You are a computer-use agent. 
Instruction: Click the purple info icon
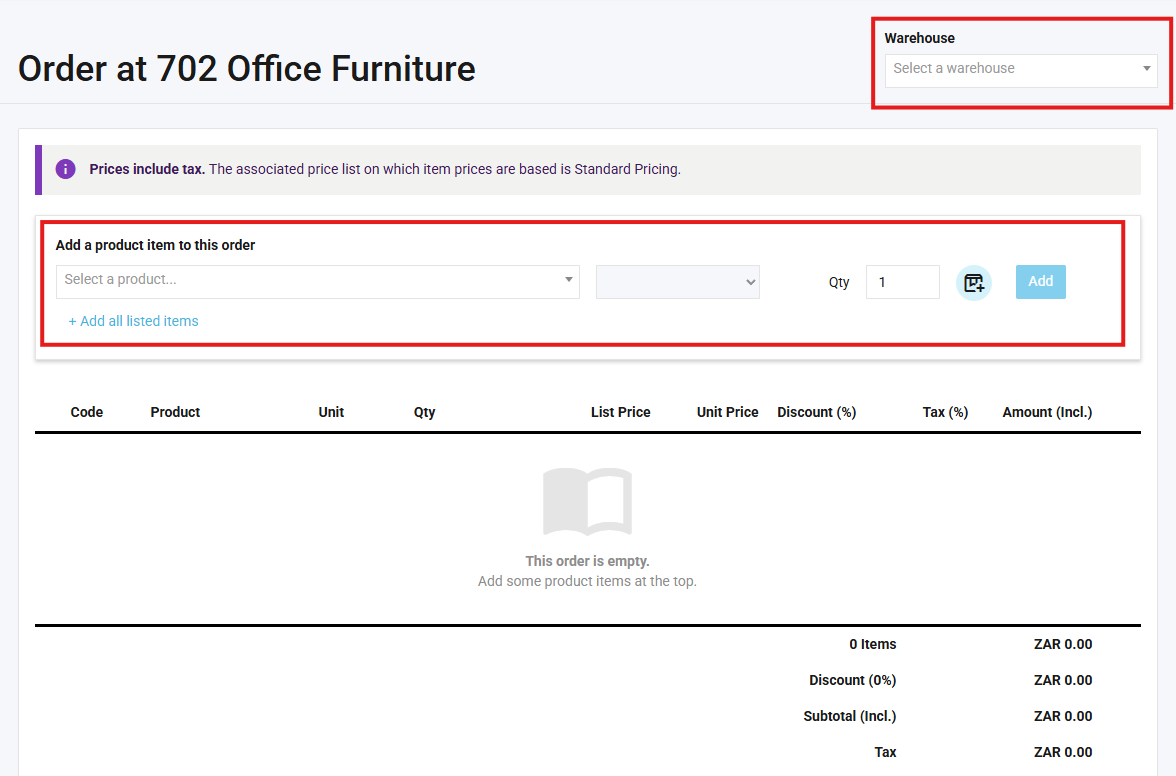coord(66,169)
